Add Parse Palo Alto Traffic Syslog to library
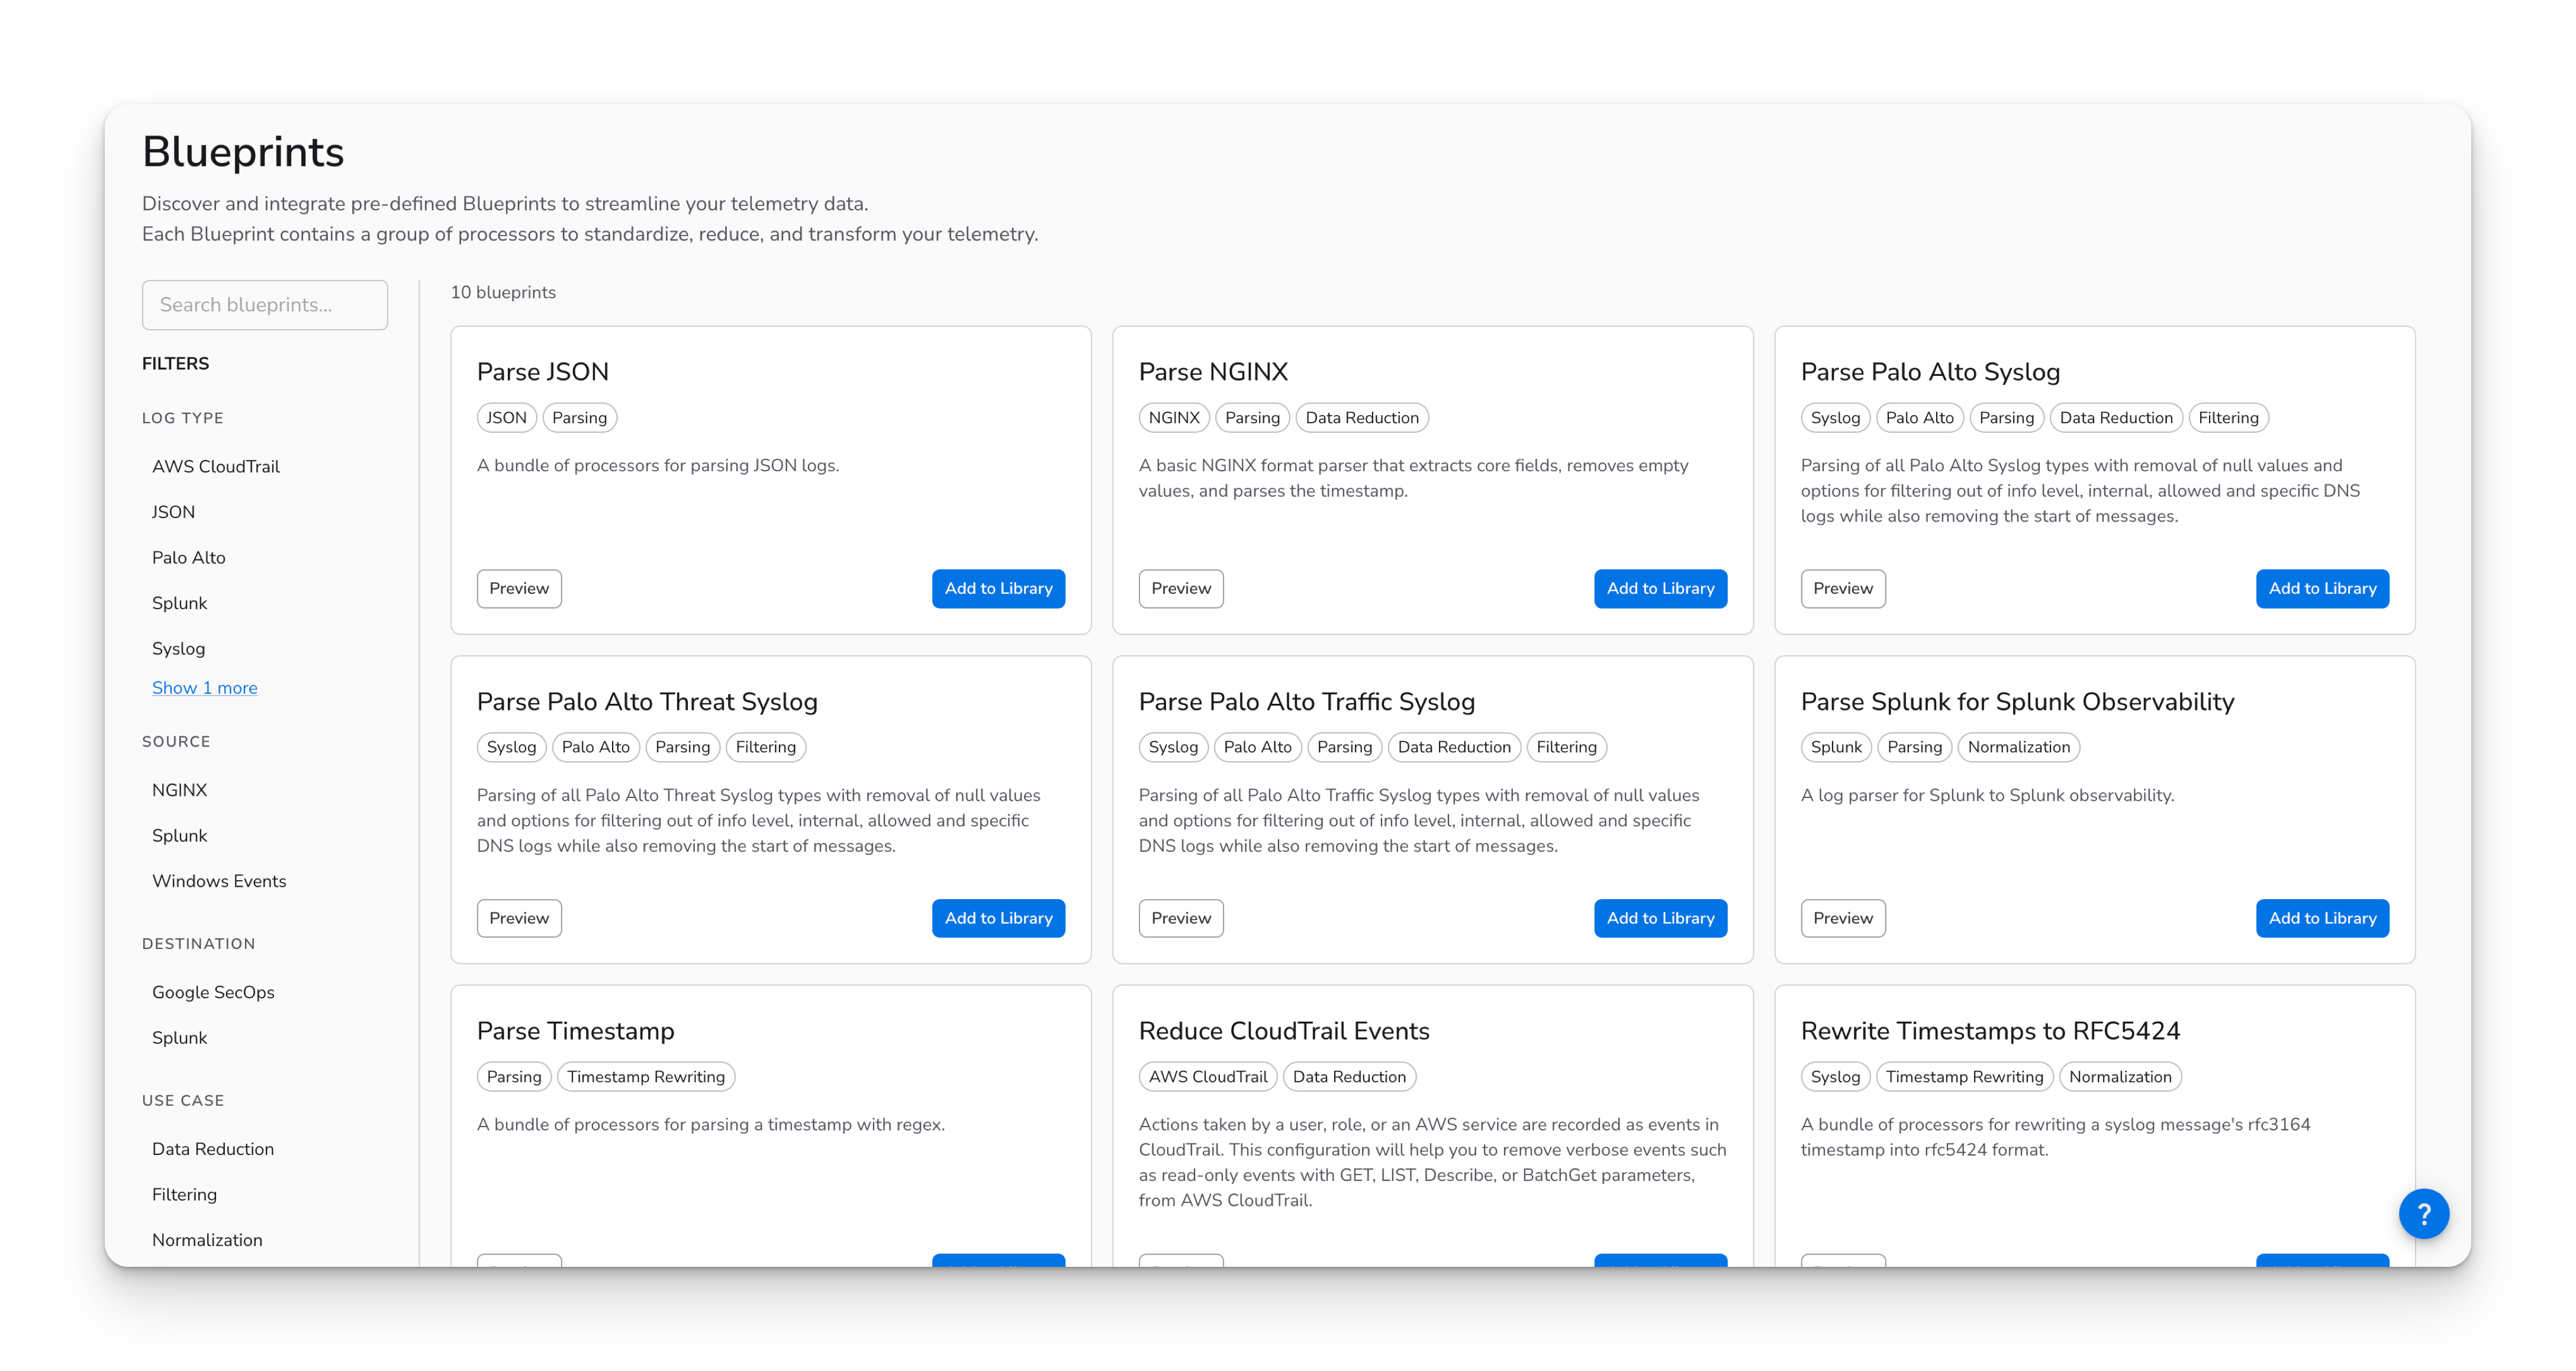Viewport: 2576px width, 1371px height. coord(1660,918)
